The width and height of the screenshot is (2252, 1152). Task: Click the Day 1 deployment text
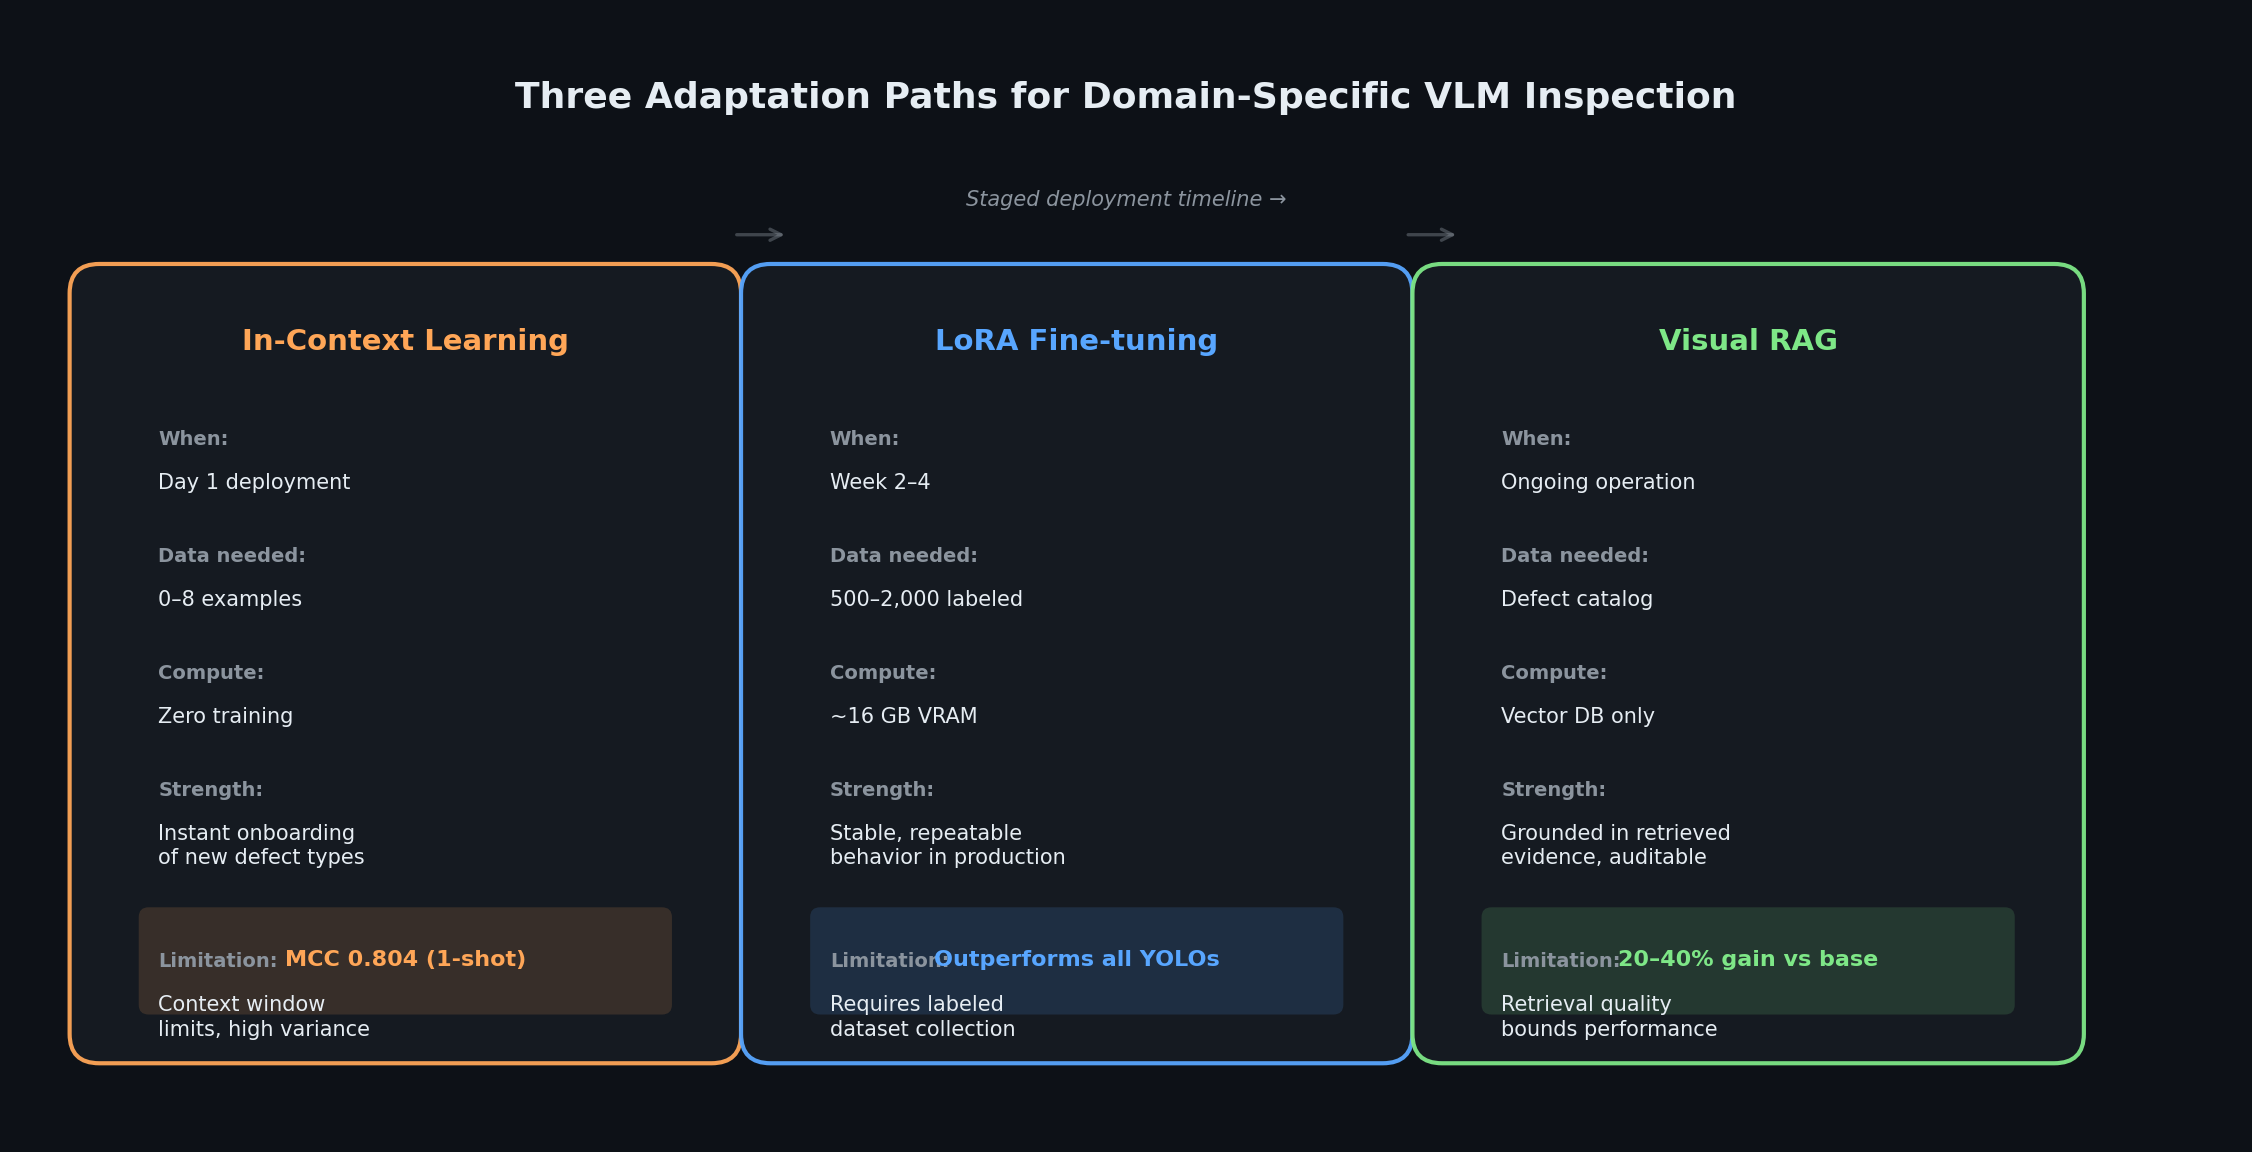[254, 483]
